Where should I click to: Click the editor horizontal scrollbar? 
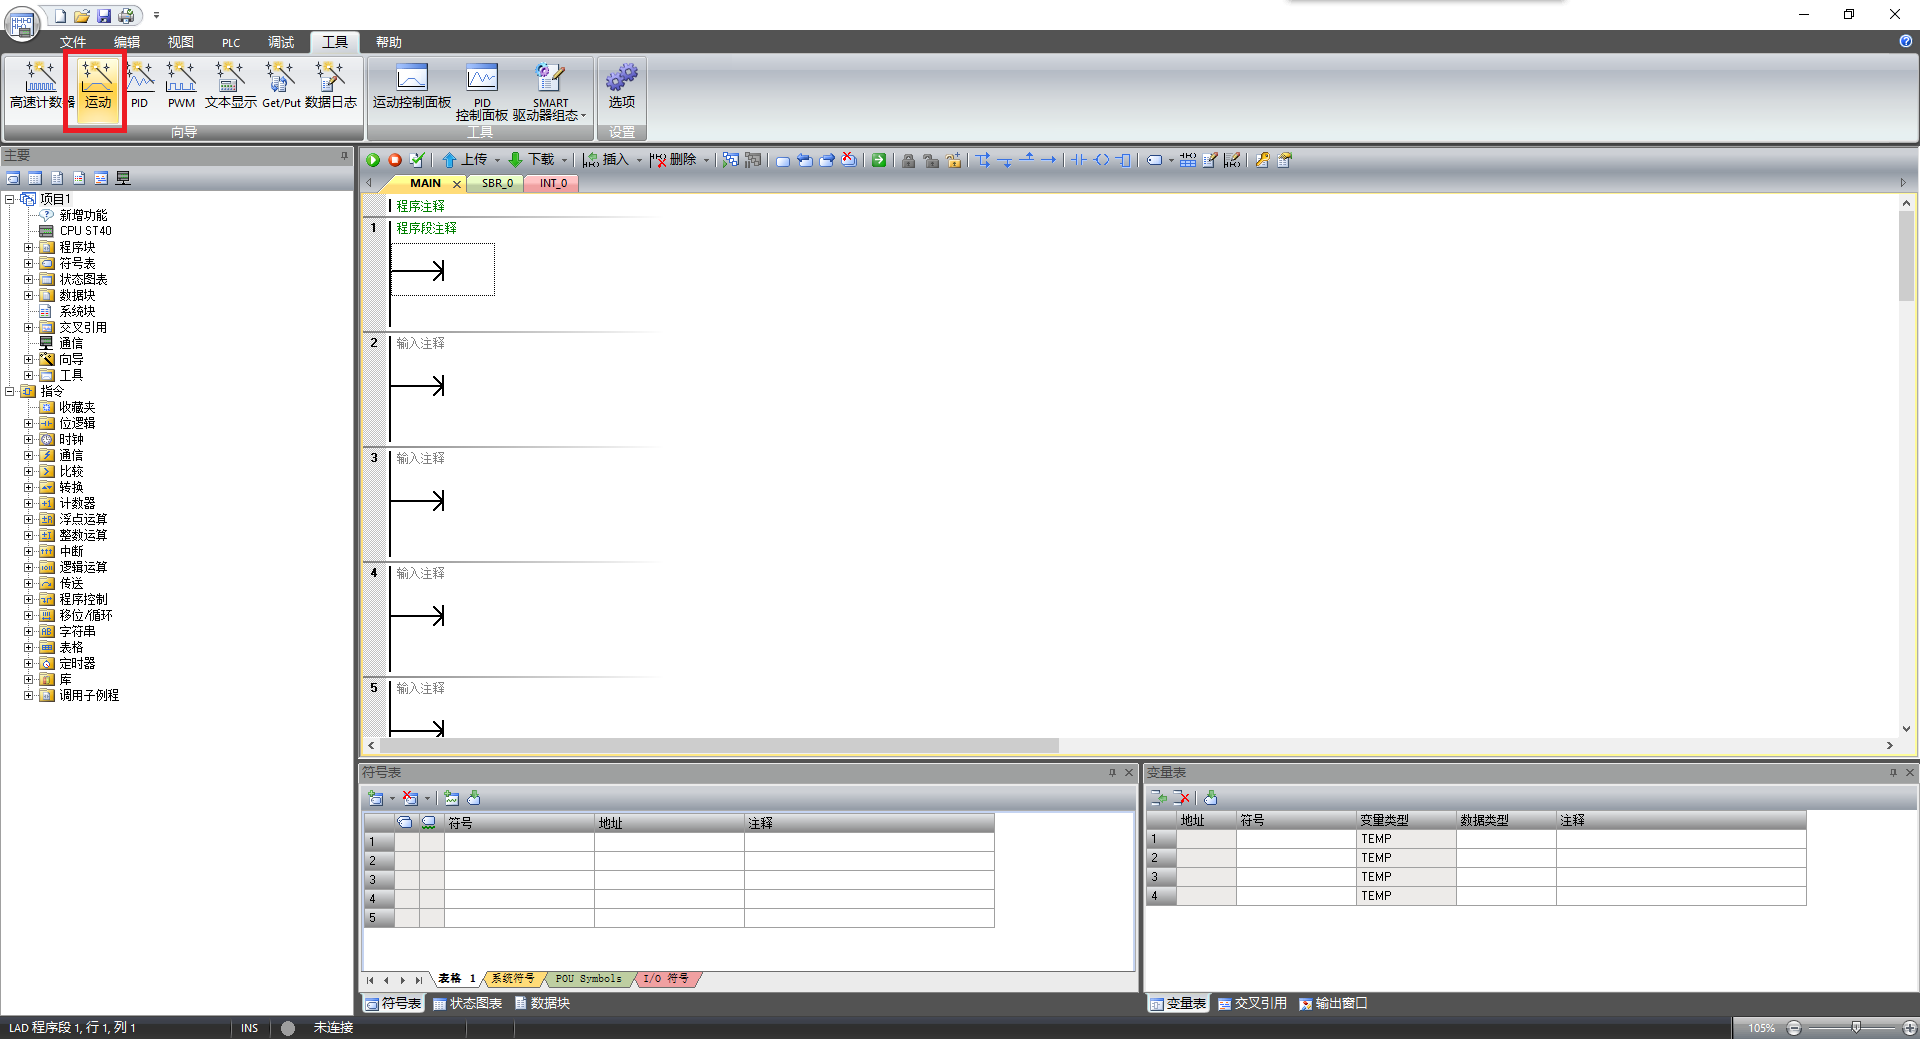pos(719,745)
